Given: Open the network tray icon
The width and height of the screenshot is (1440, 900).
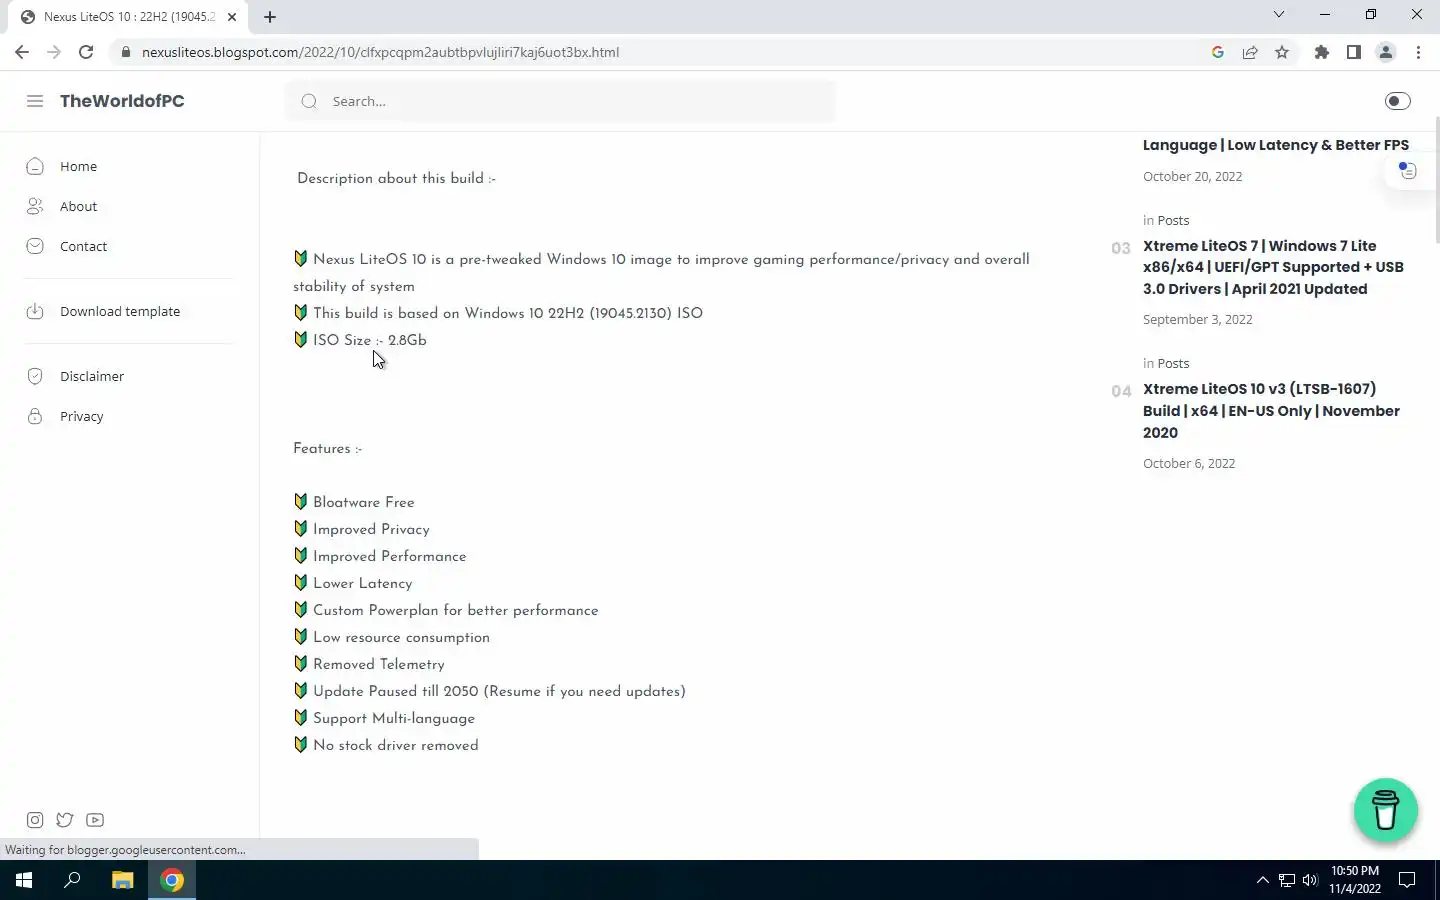Looking at the screenshot, I should click(1287, 880).
